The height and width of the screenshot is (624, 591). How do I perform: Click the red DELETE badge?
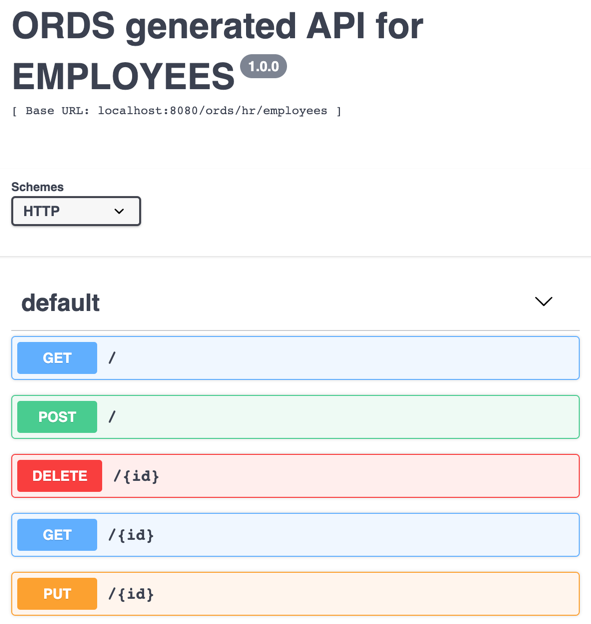60,476
